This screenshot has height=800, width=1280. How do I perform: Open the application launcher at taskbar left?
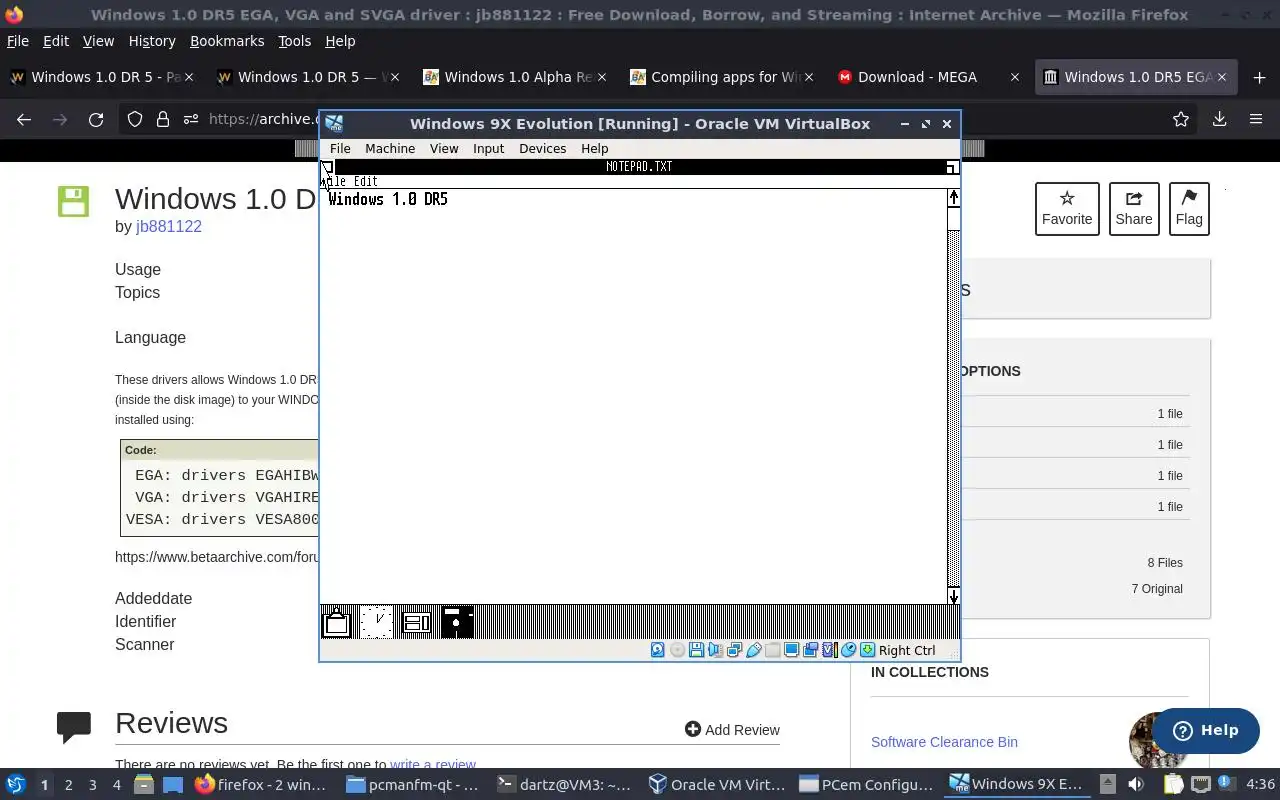[15, 785]
